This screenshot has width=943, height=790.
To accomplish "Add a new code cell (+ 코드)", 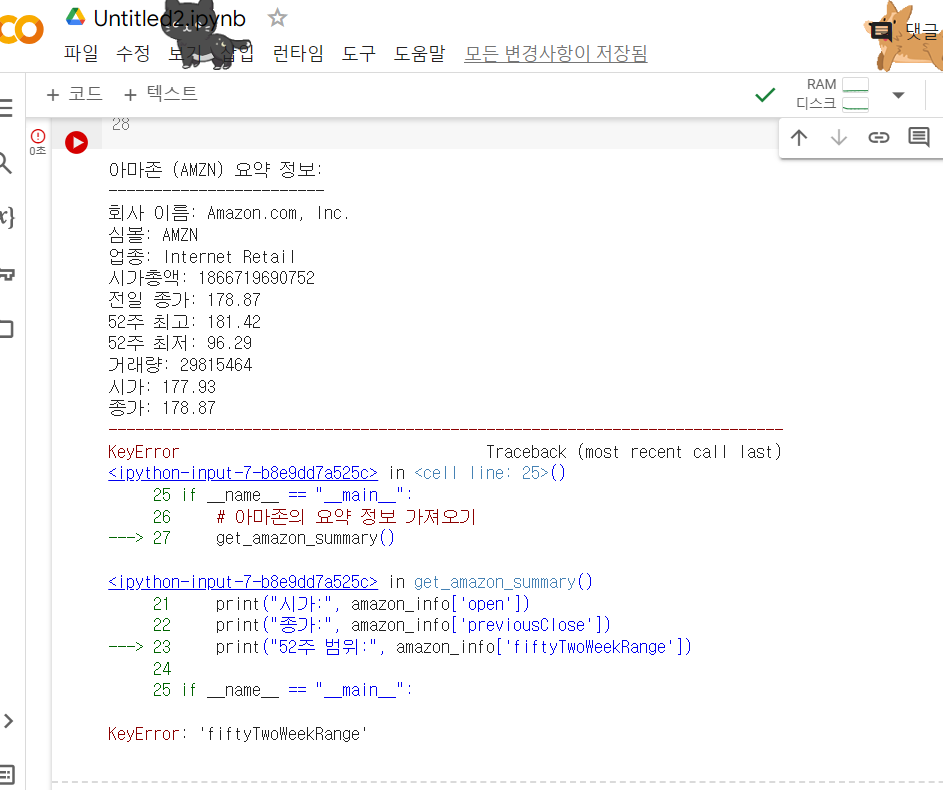I will 74,94.
